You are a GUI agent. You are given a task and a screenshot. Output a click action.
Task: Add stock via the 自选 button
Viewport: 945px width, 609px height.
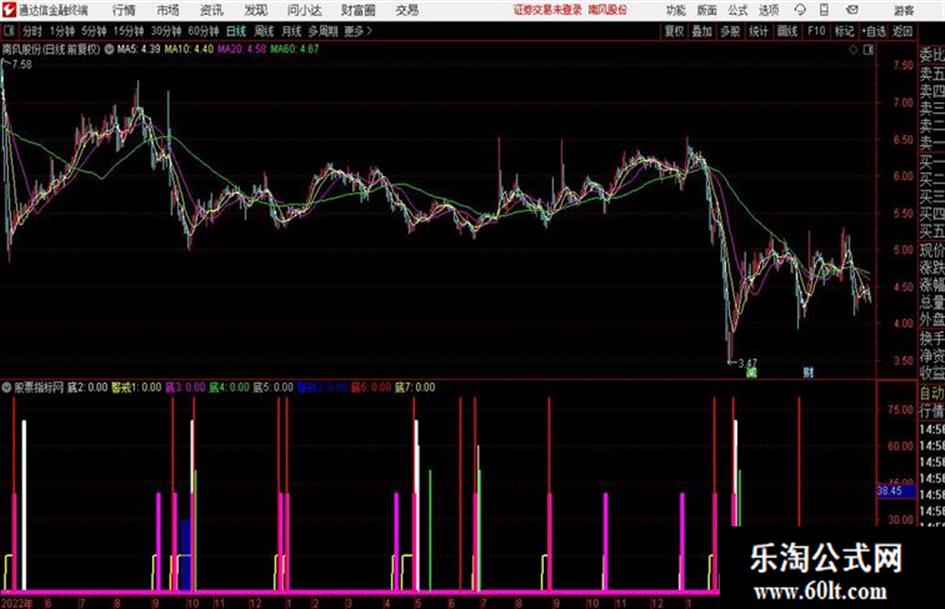click(x=874, y=31)
